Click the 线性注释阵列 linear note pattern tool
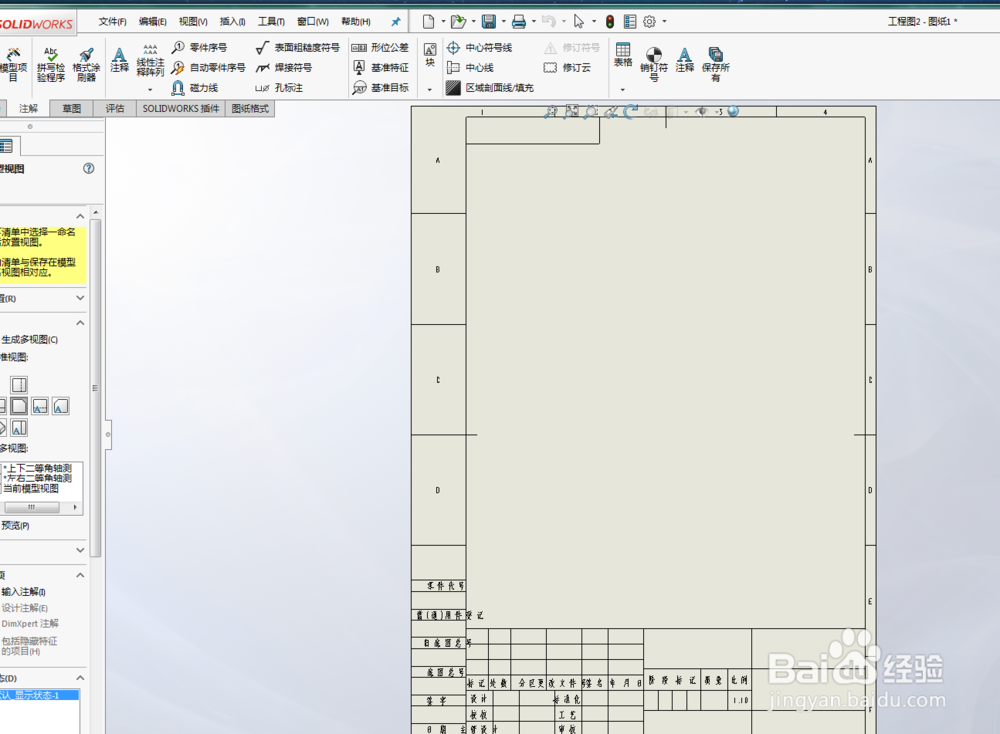Image resolution: width=1000 pixels, height=734 pixels. click(151, 61)
